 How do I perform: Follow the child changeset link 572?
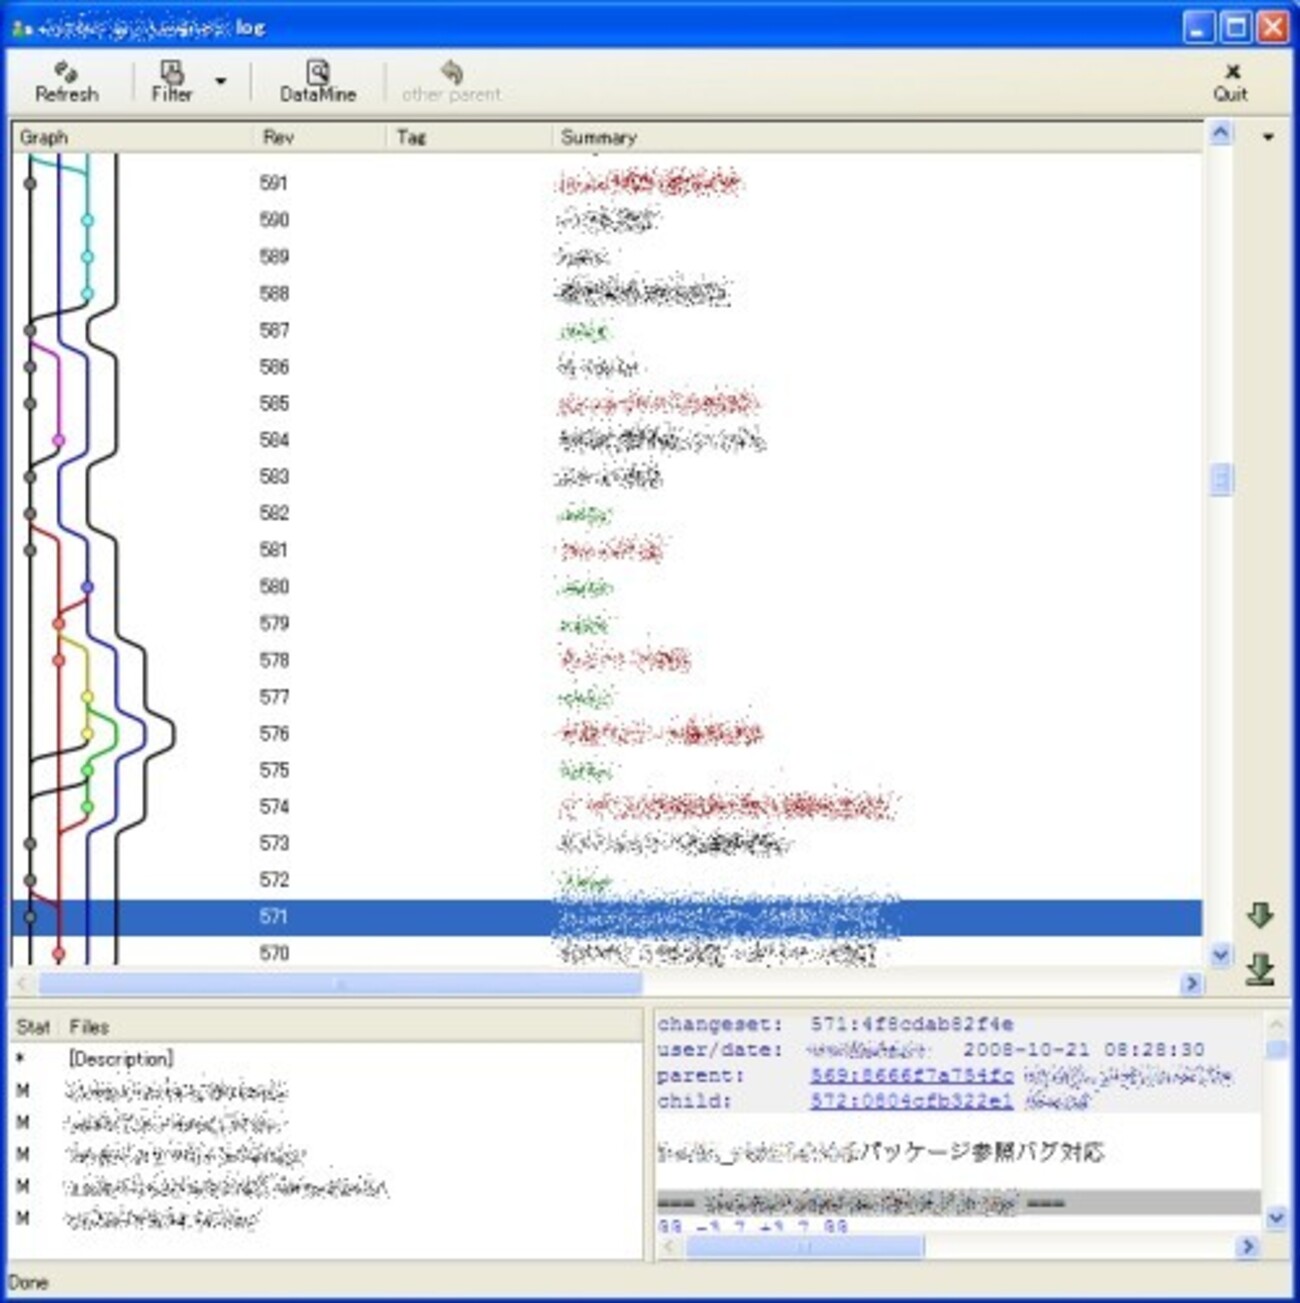coord(911,1101)
